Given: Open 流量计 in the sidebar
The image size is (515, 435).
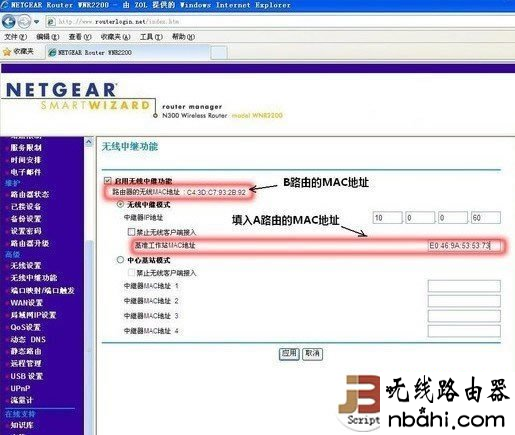Looking at the screenshot, I should [x=22, y=400].
